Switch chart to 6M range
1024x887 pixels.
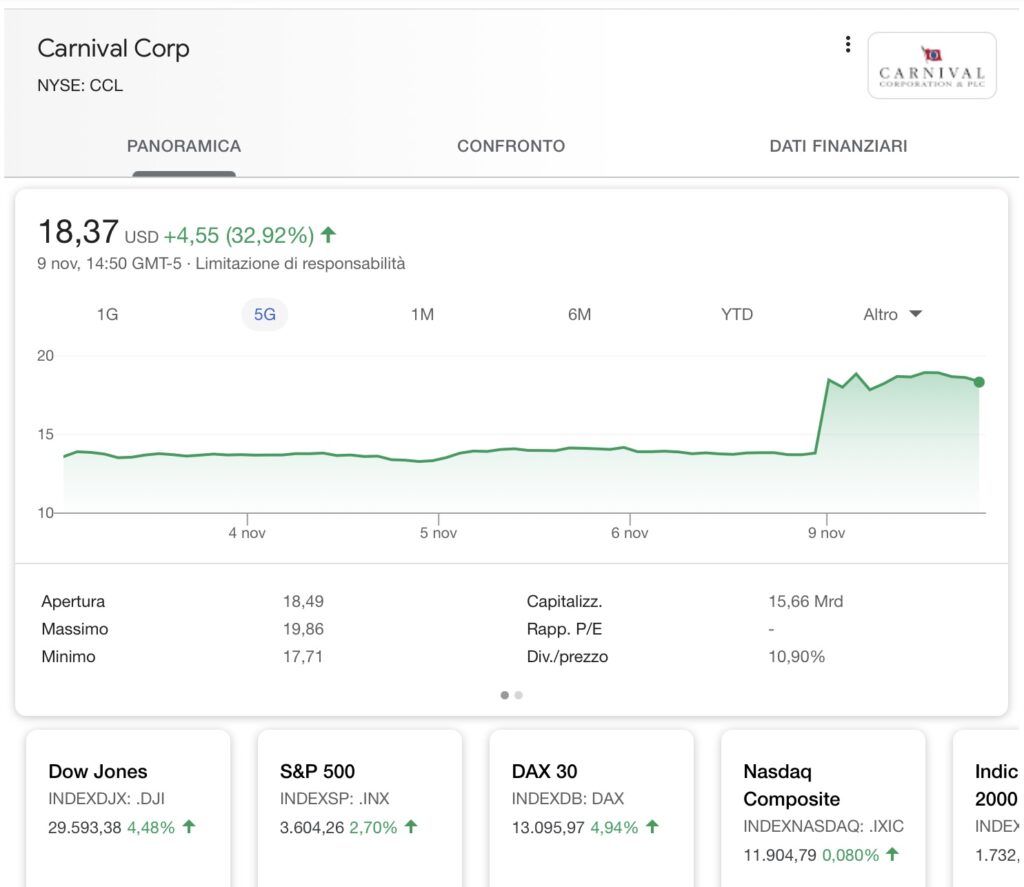[x=579, y=314]
